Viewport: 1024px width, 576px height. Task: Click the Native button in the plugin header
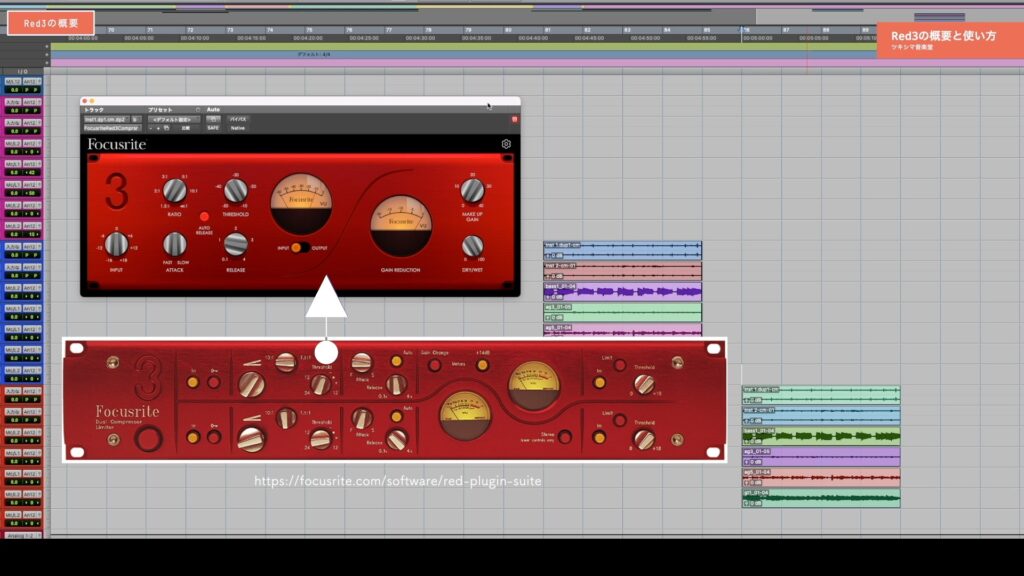238,128
